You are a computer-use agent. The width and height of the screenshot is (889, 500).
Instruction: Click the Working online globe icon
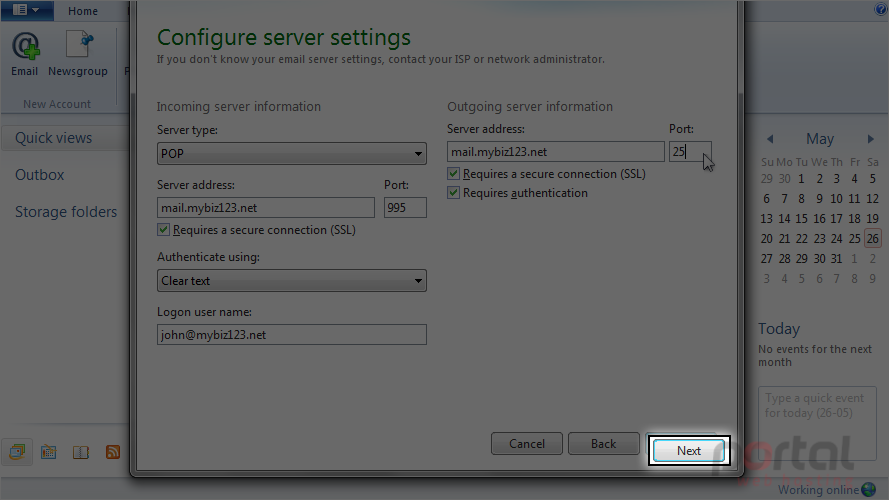[x=869, y=489]
